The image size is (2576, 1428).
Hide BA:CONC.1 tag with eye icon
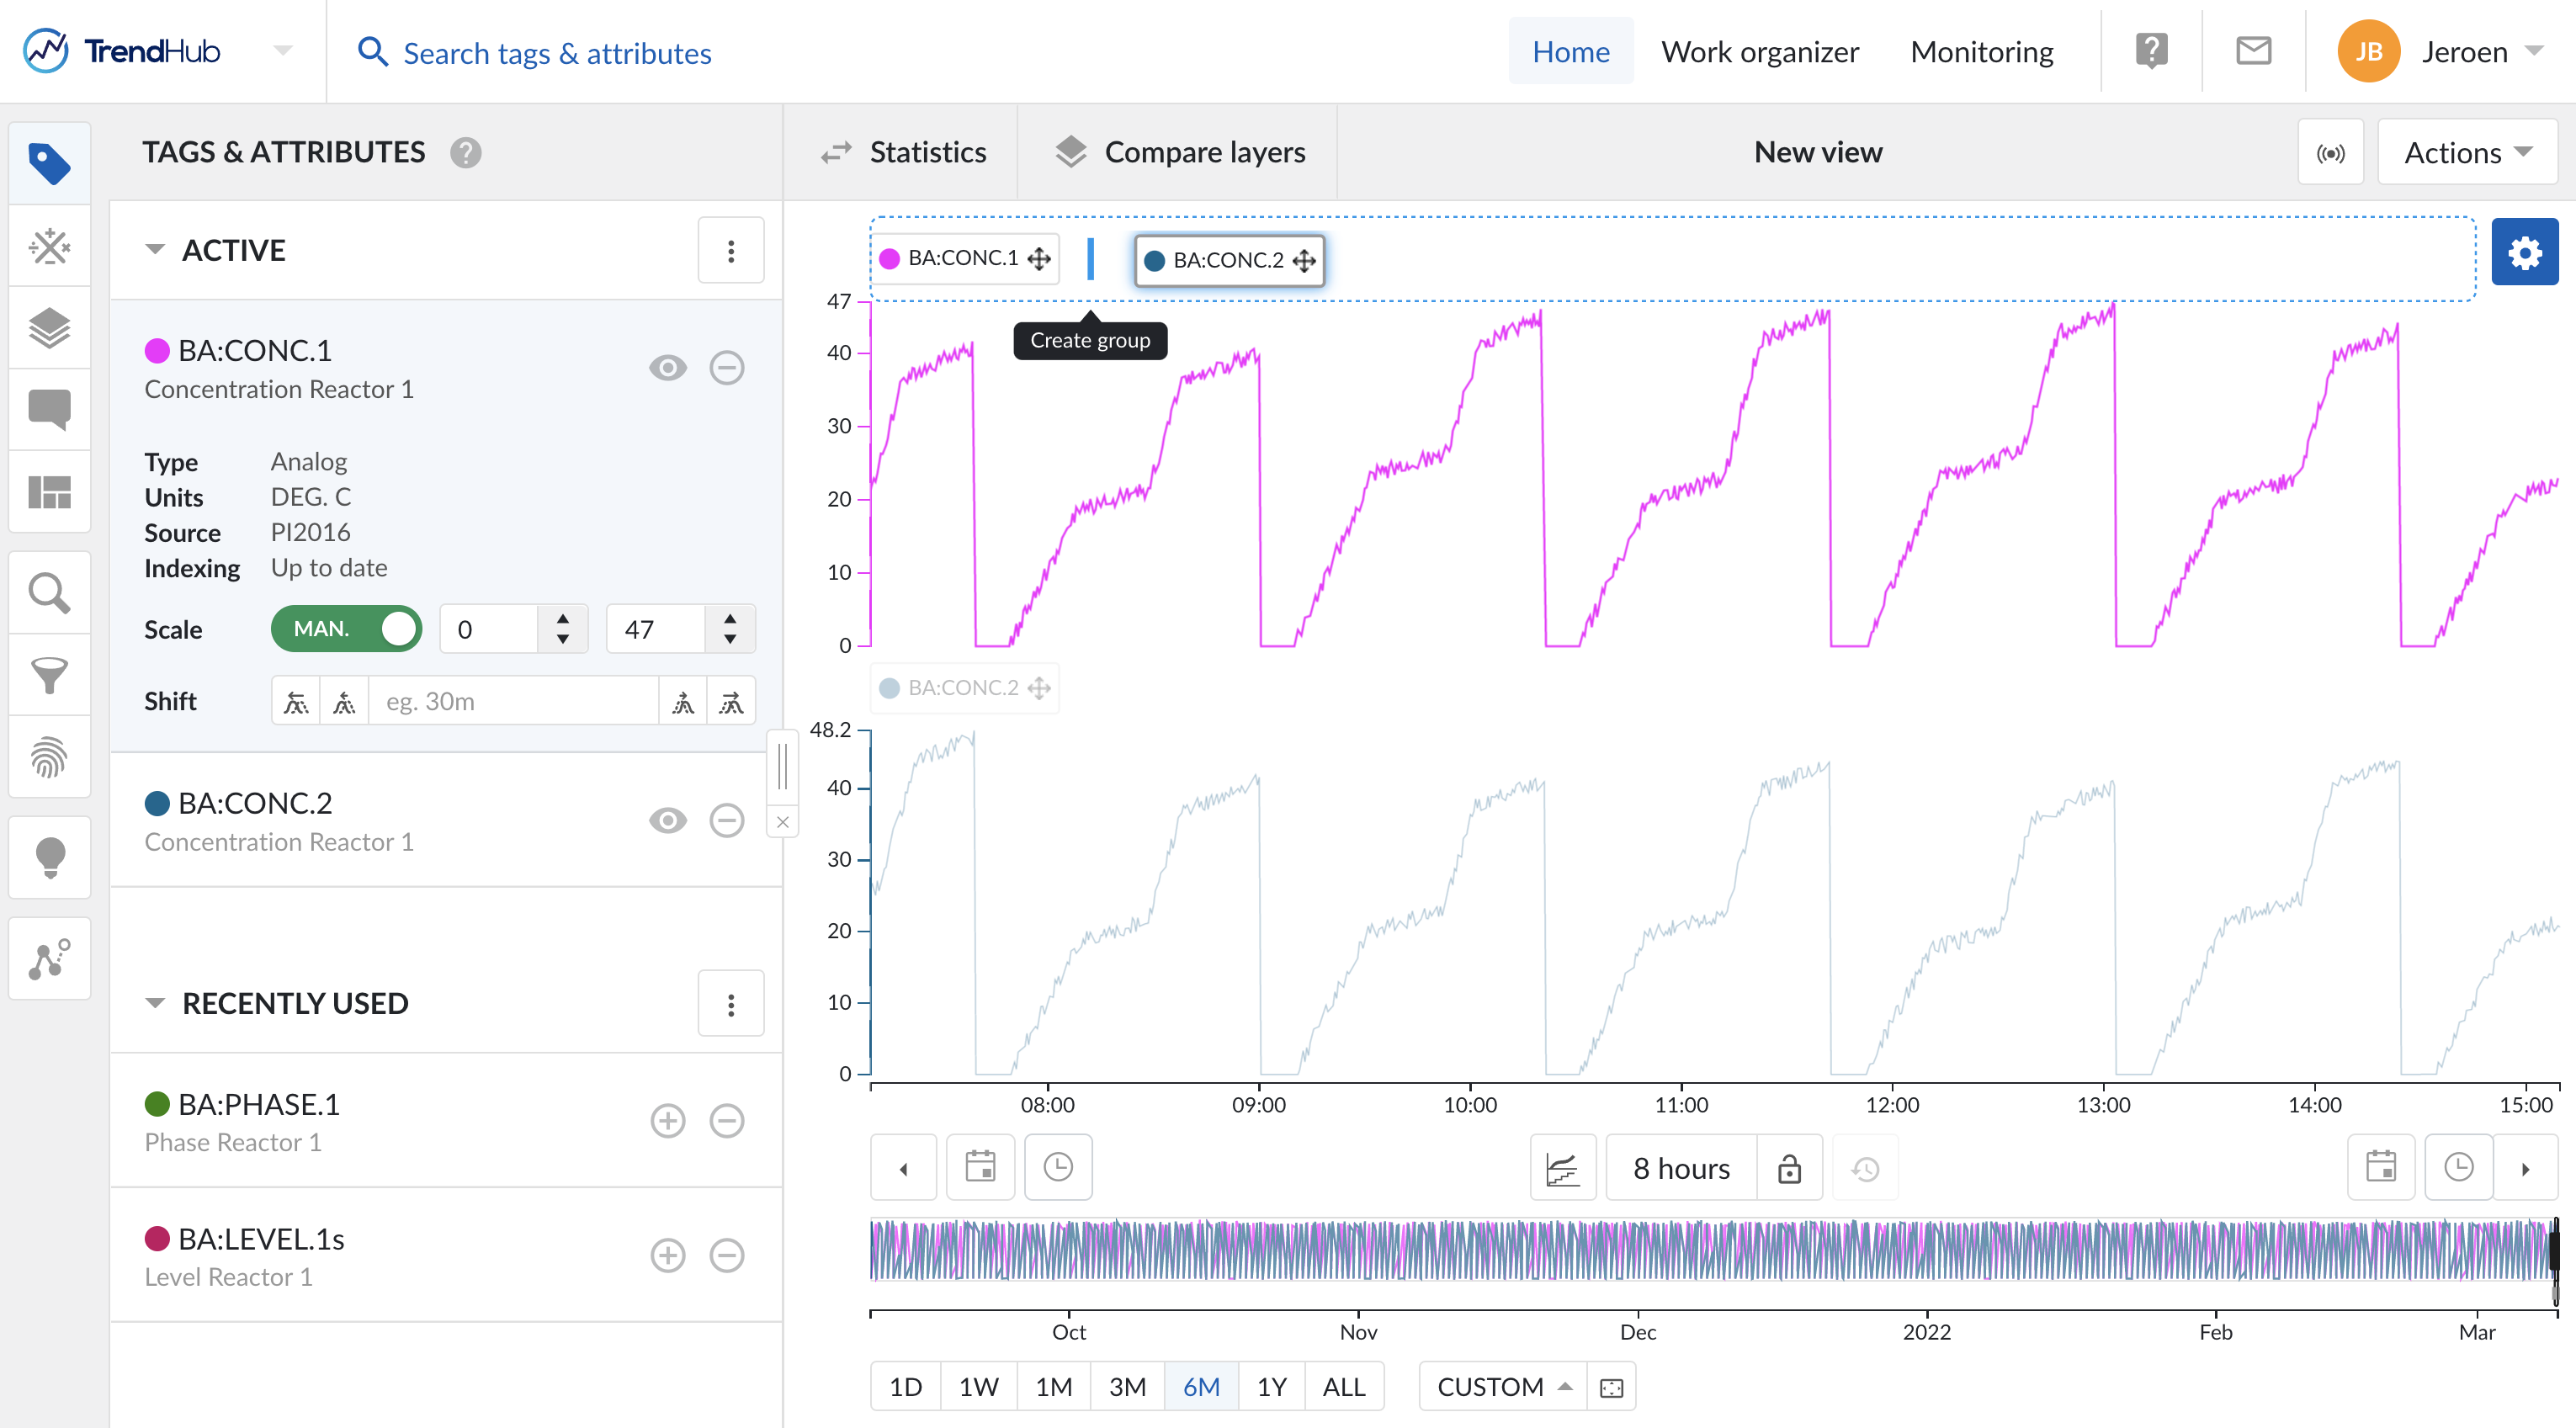point(668,368)
